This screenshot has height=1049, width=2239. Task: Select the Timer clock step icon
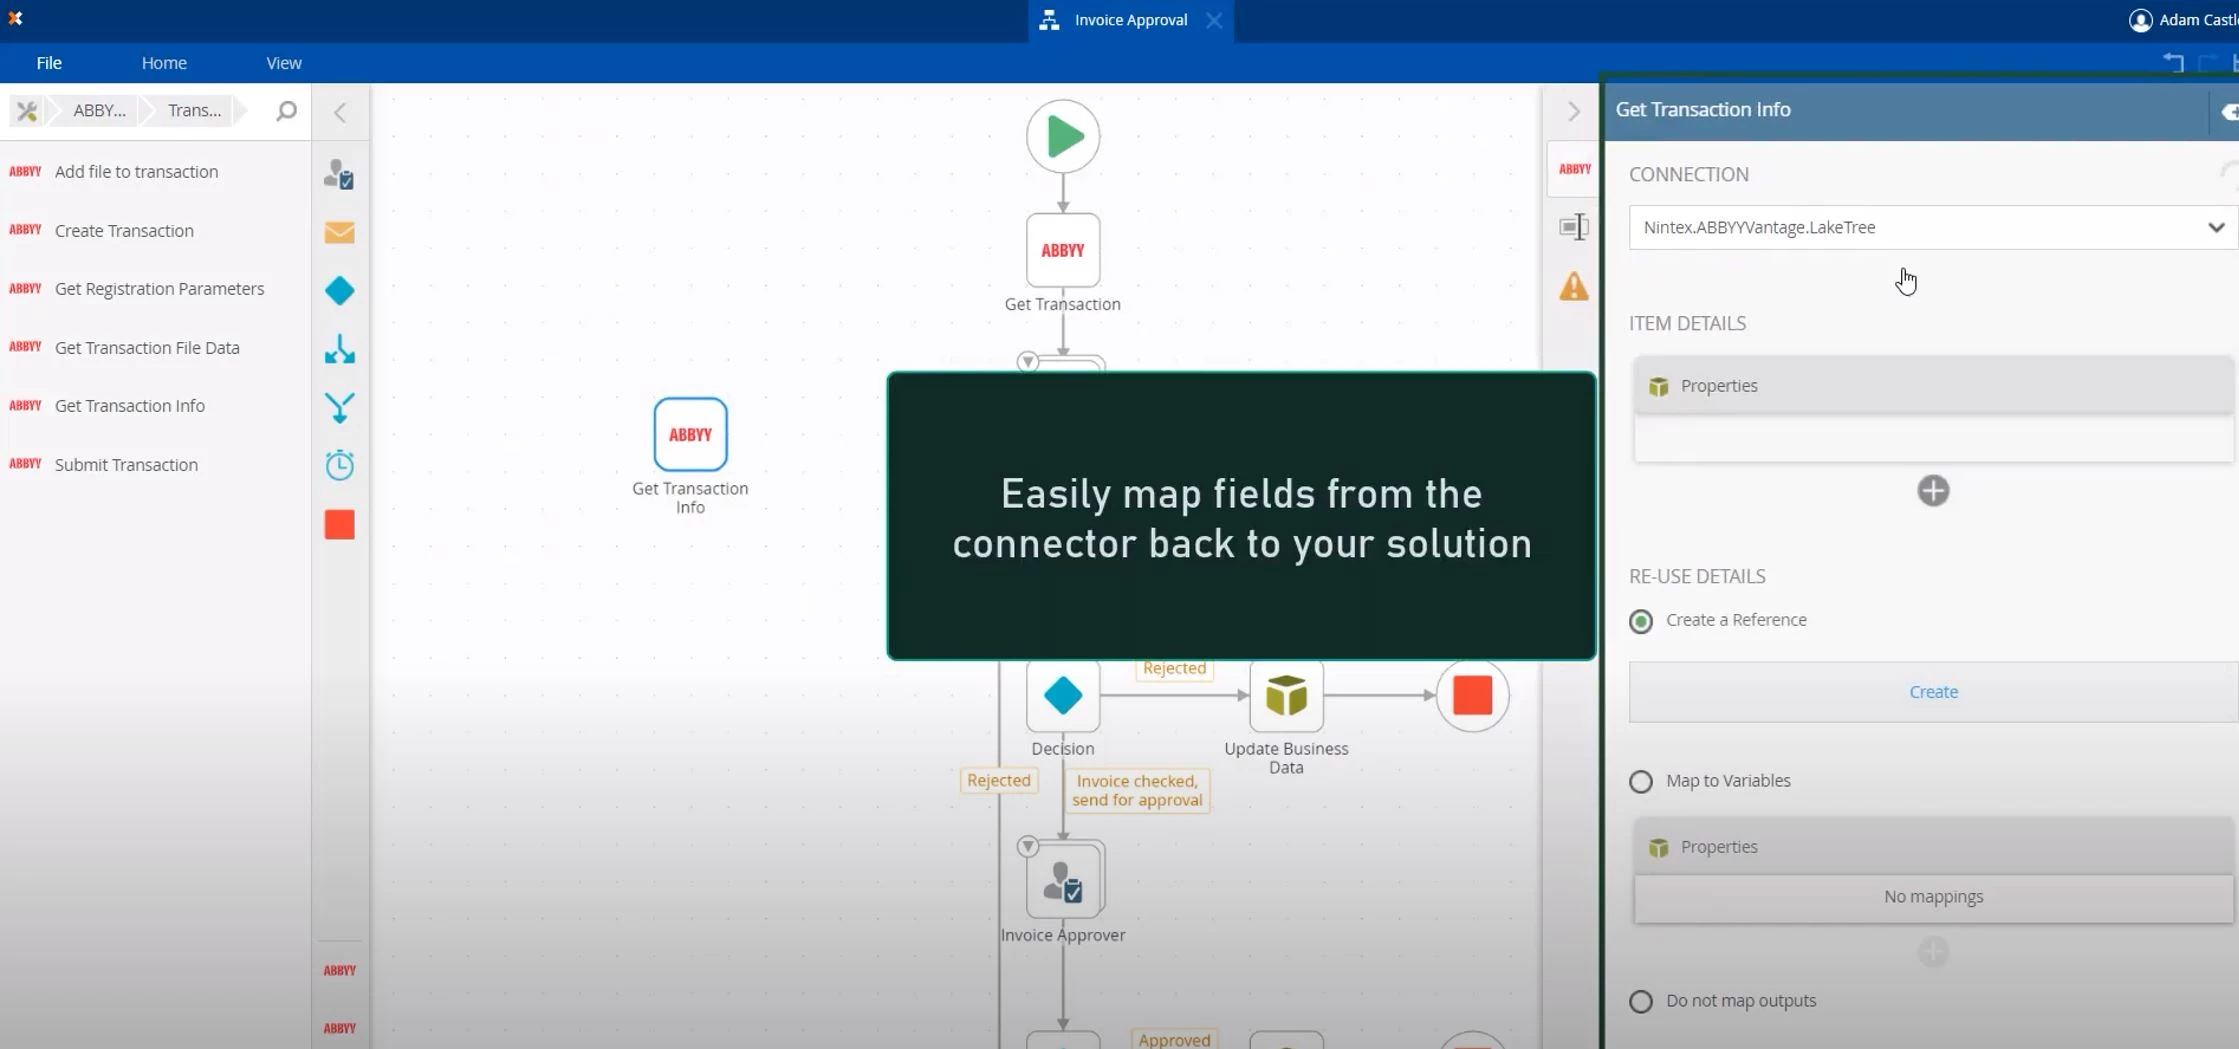[340, 465]
